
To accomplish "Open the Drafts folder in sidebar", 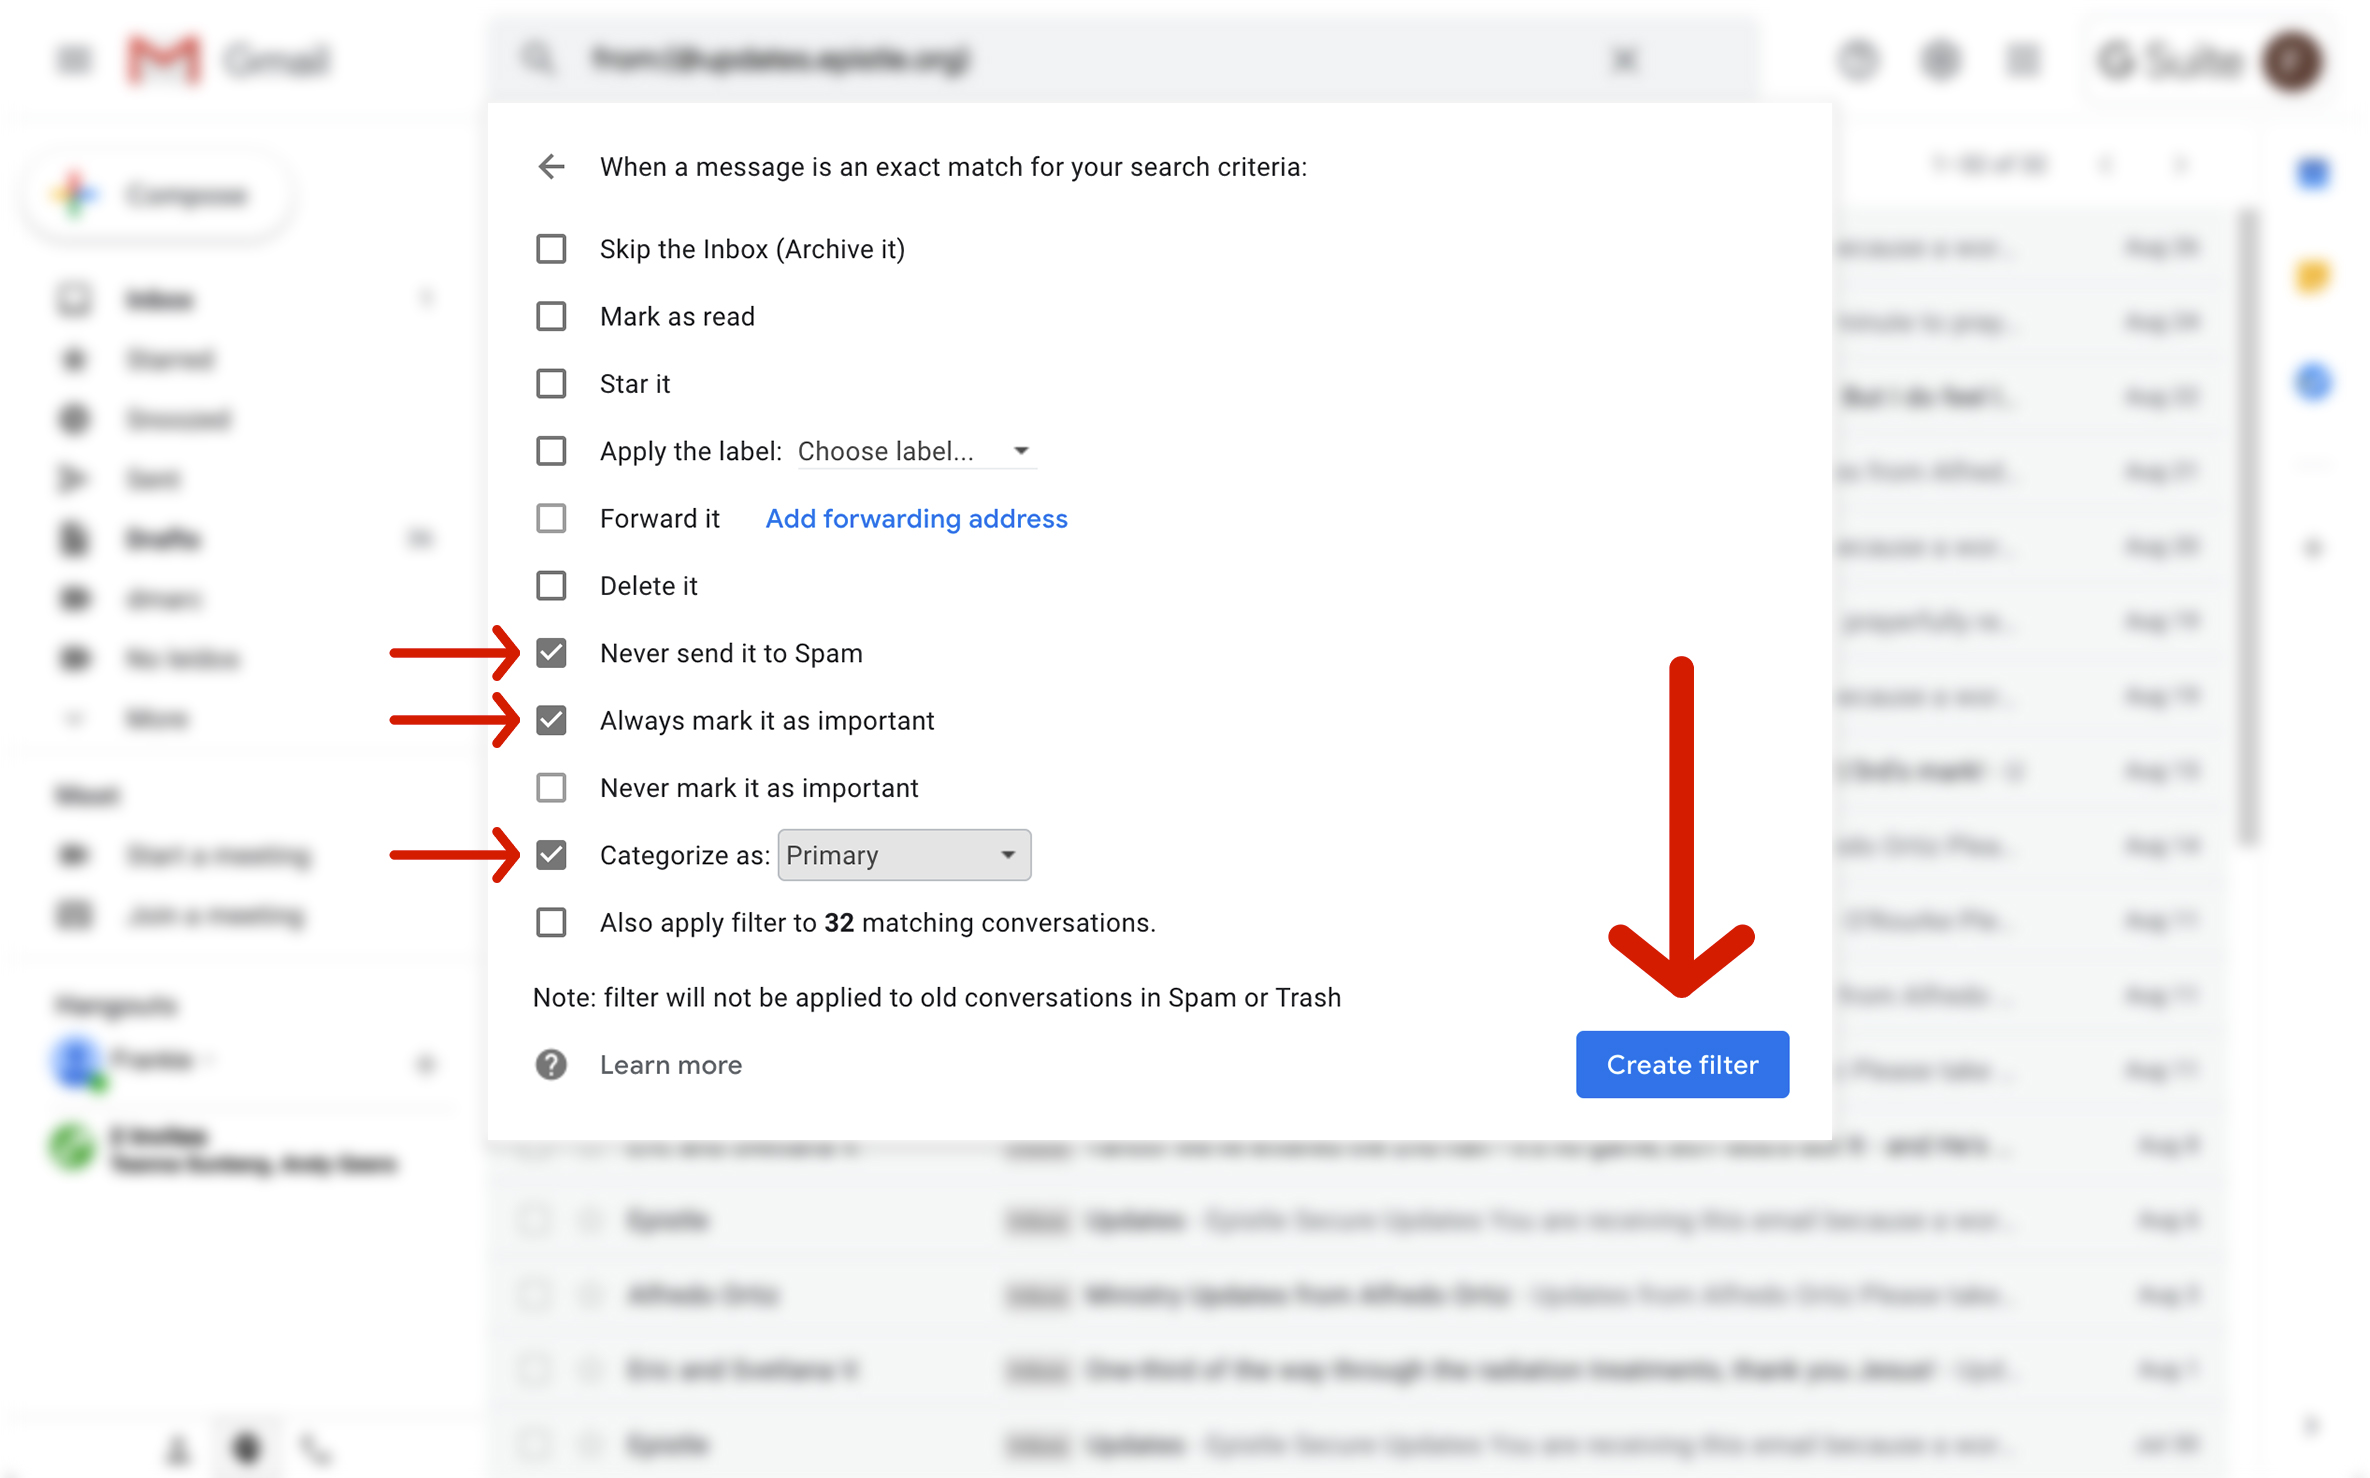I will click(x=162, y=539).
